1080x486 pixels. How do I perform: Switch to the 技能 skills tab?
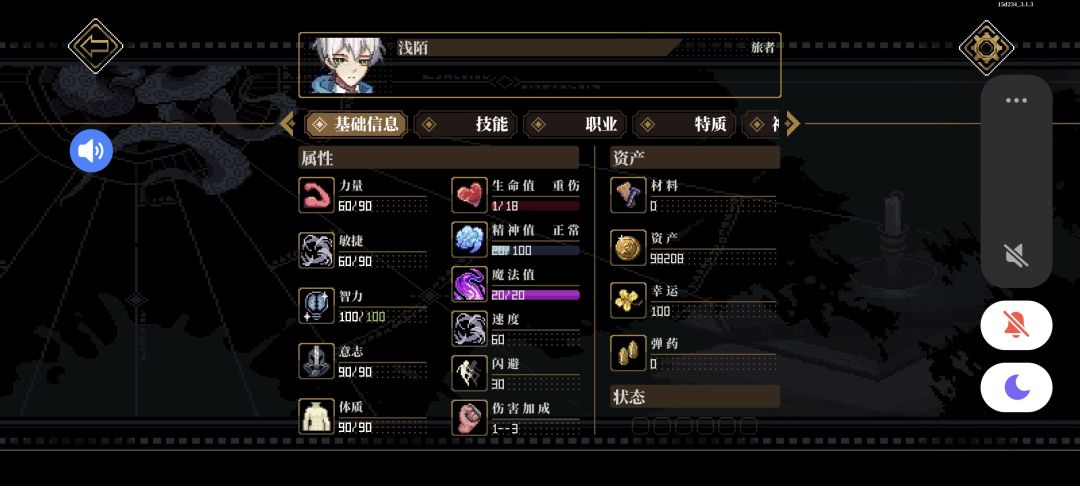[465, 124]
